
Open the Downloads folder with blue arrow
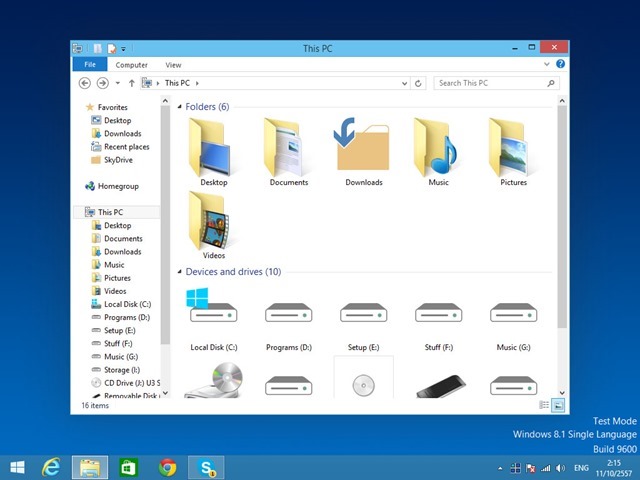tap(363, 152)
